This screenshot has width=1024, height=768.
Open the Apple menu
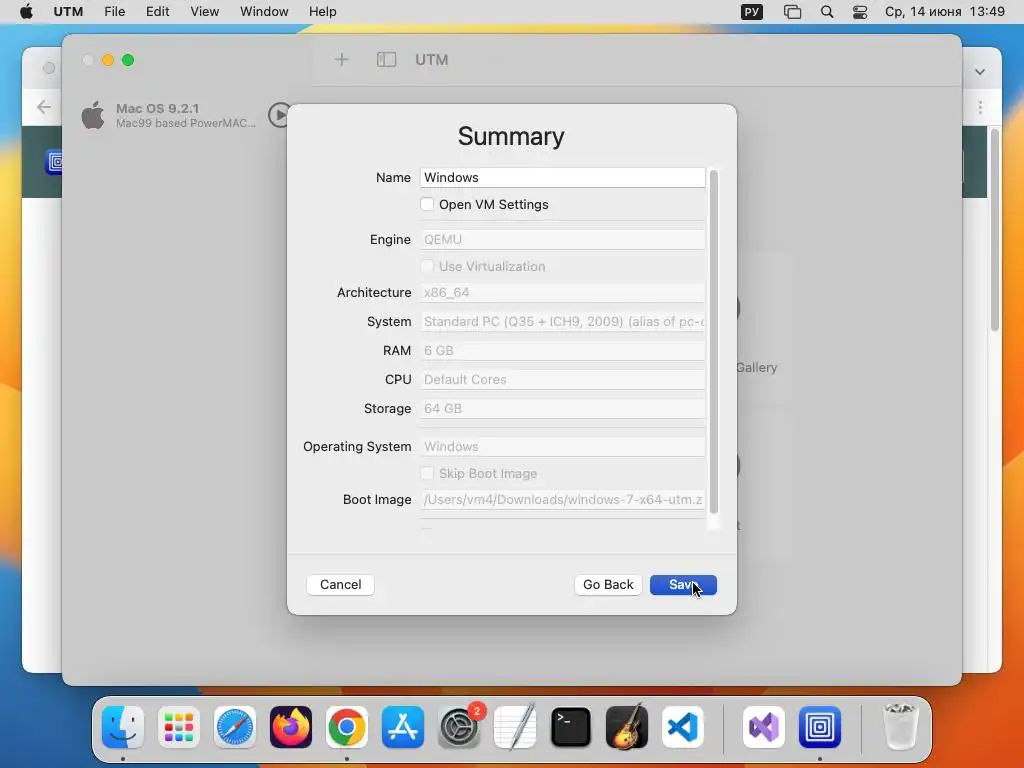tap(26, 12)
